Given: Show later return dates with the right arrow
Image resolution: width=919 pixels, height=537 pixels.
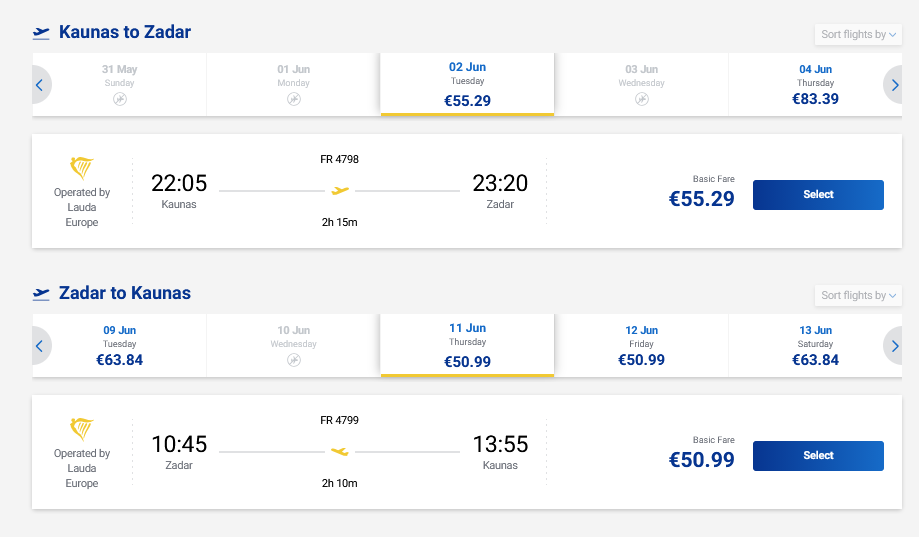Looking at the screenshot, I should pos(893,346).
